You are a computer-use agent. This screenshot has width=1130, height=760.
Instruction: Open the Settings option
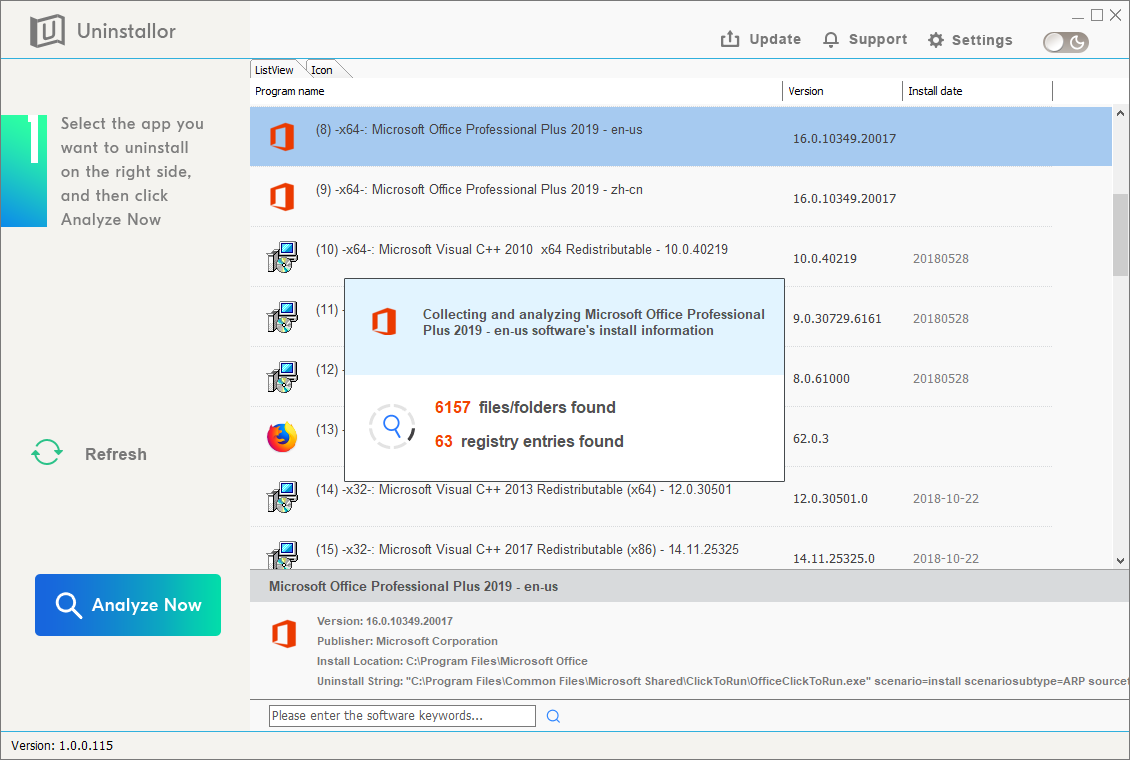pyautogui.click(x=970, y=40)
